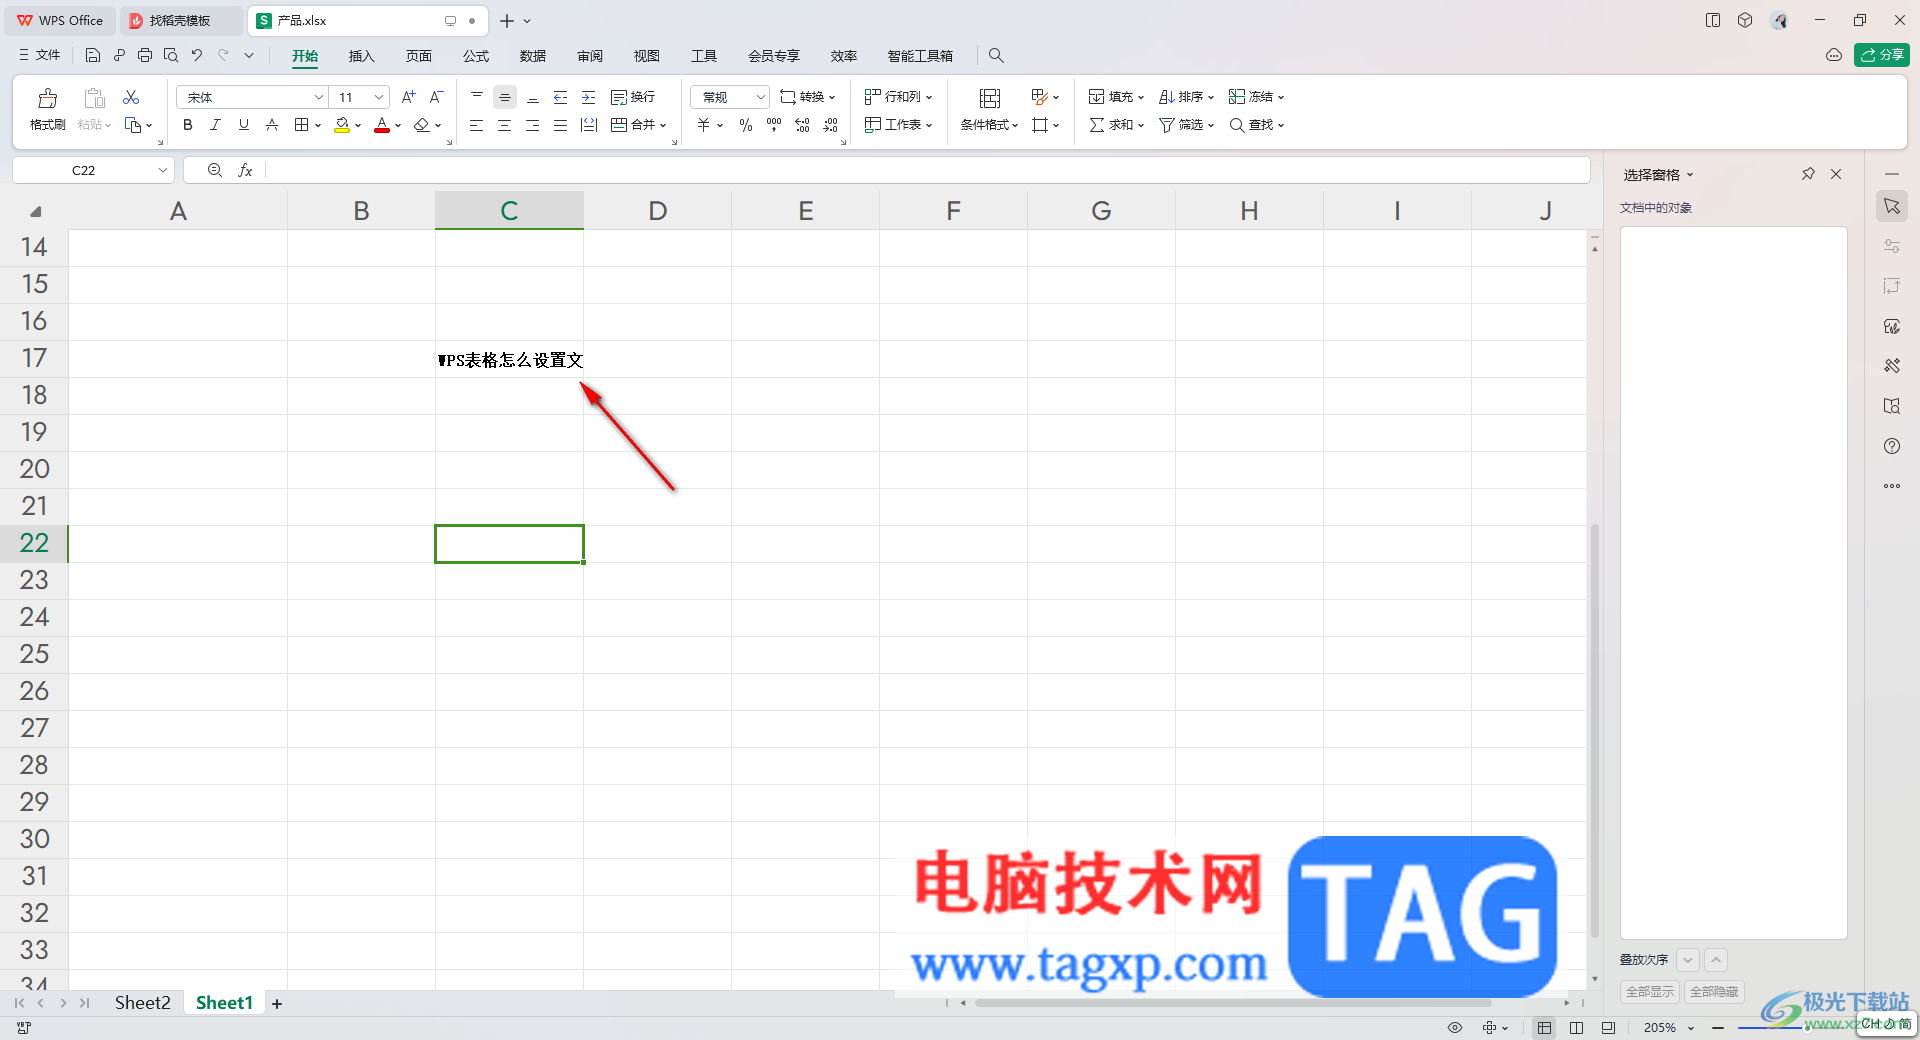Toggle bold formatting
The image size is (1920, 1040).
188,125
